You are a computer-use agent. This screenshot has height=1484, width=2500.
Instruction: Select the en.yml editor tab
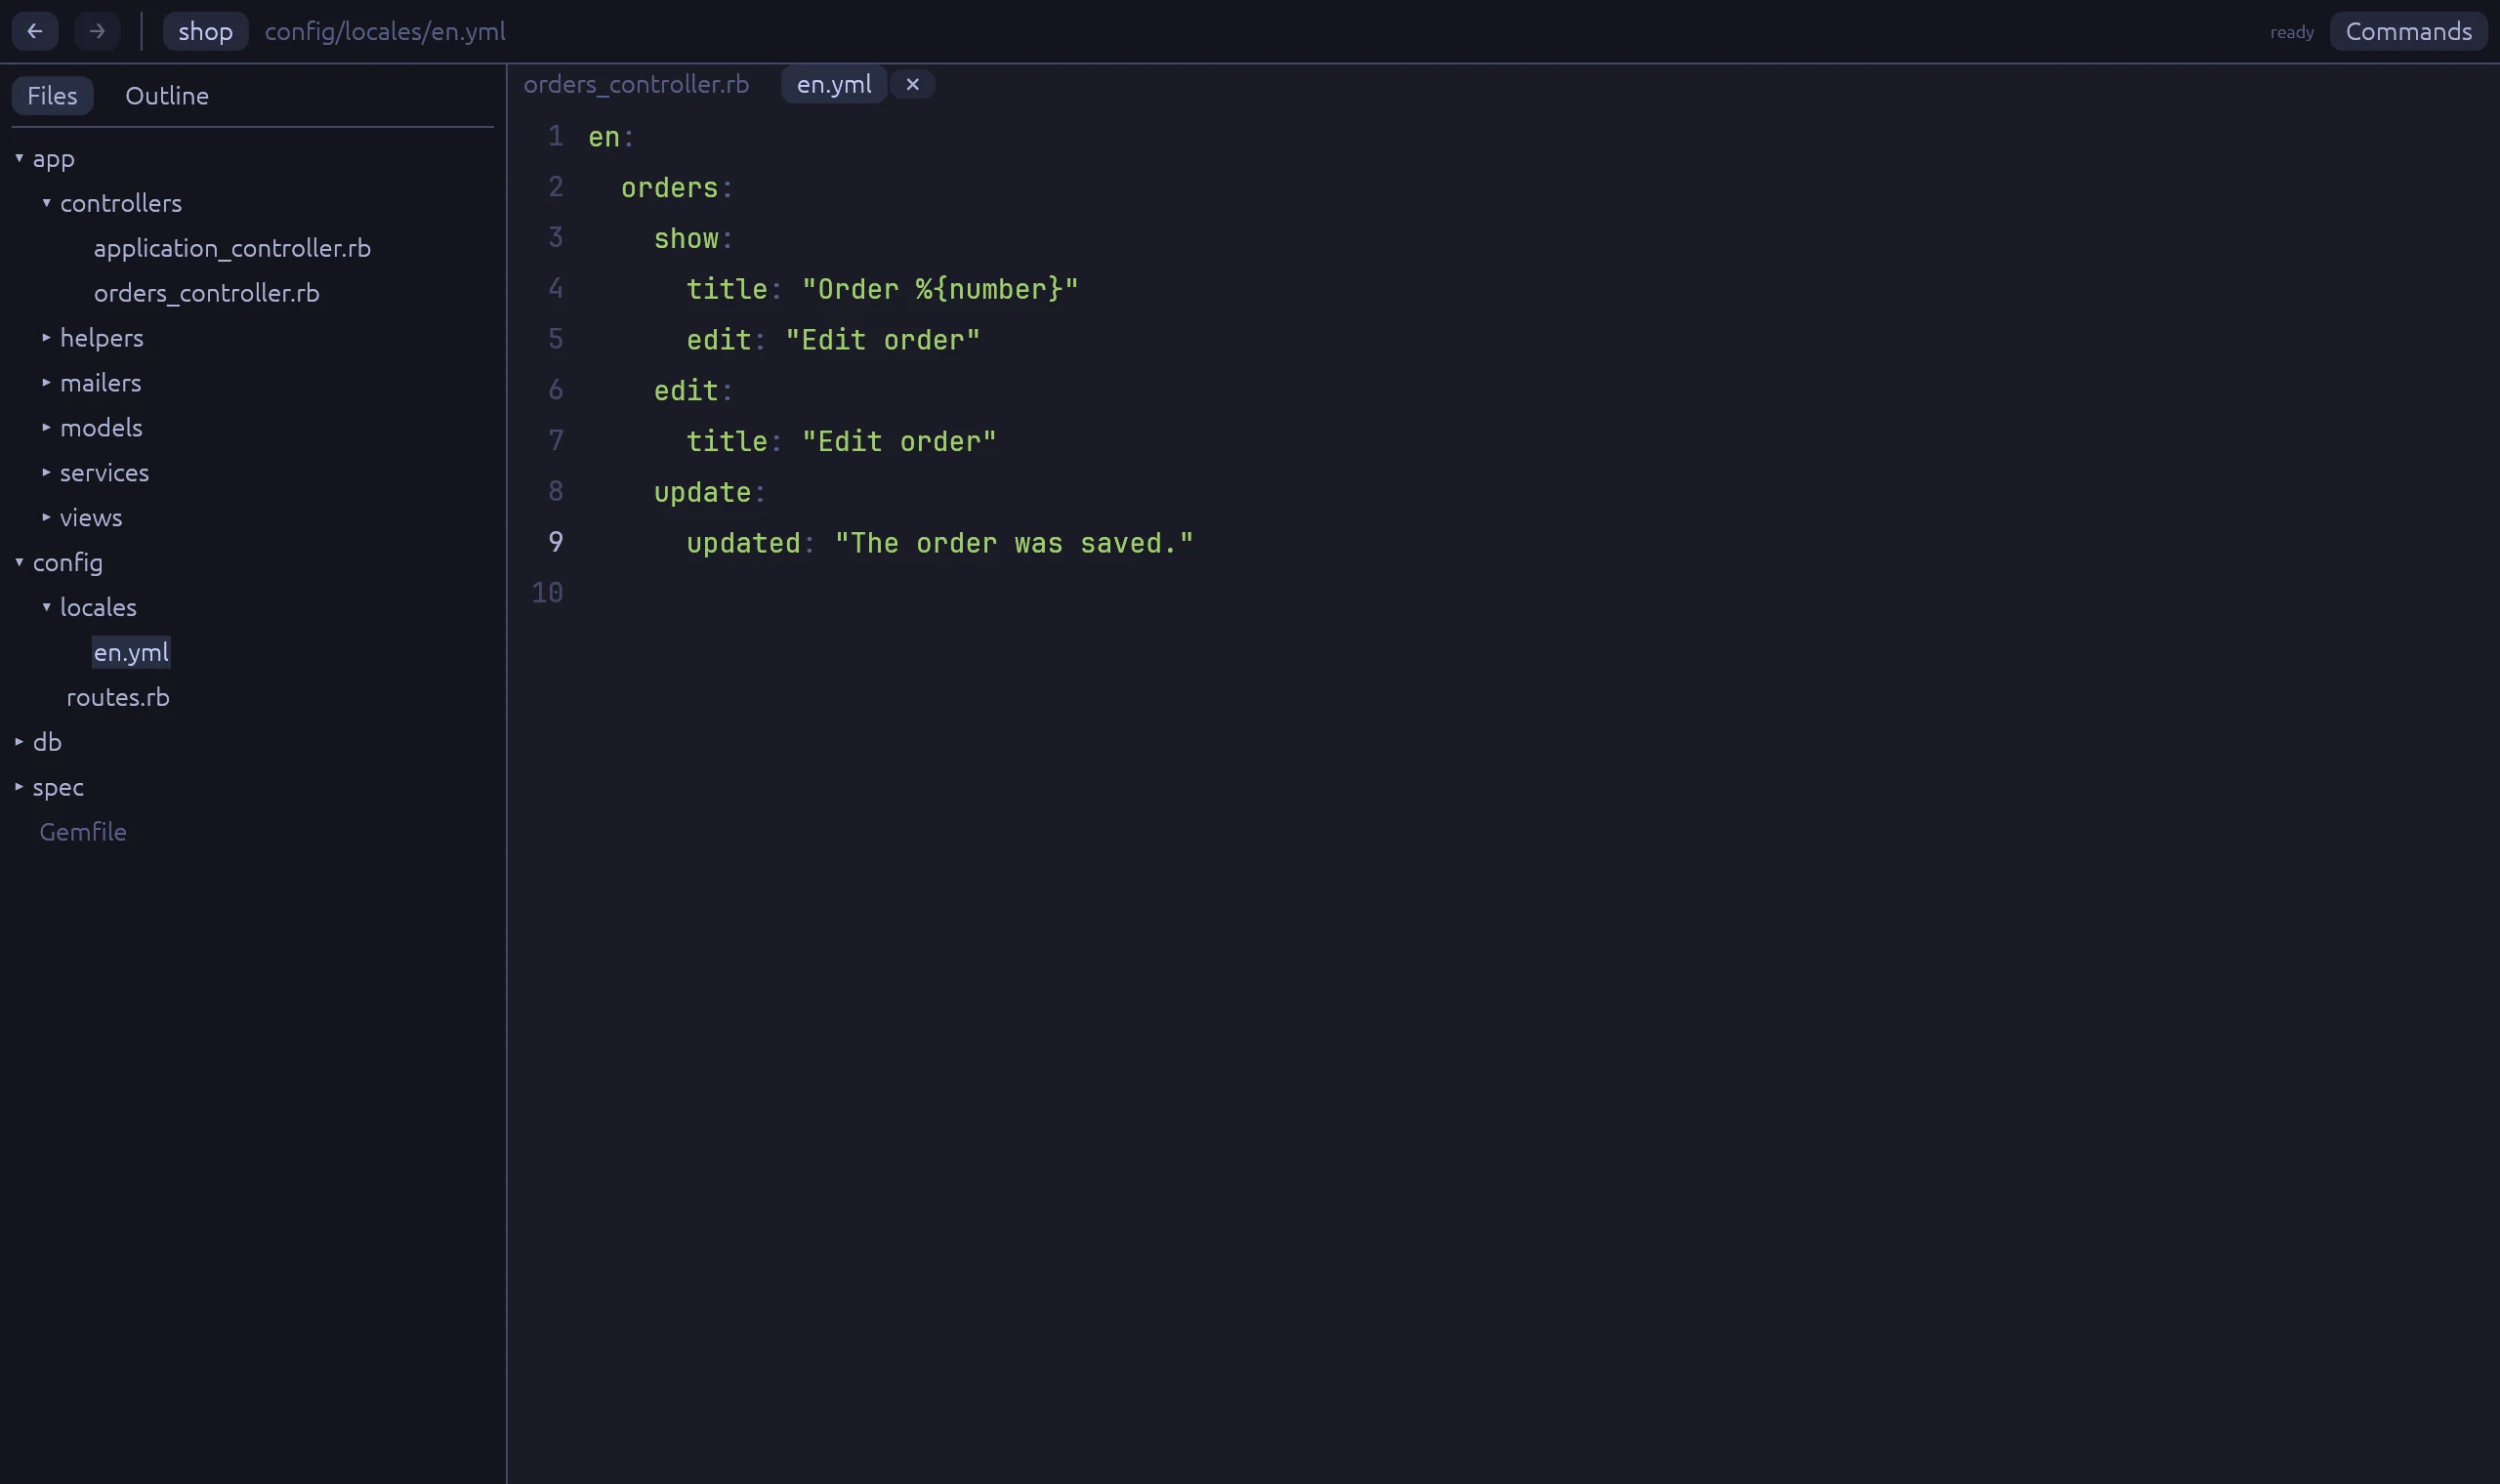click(834, 85)
